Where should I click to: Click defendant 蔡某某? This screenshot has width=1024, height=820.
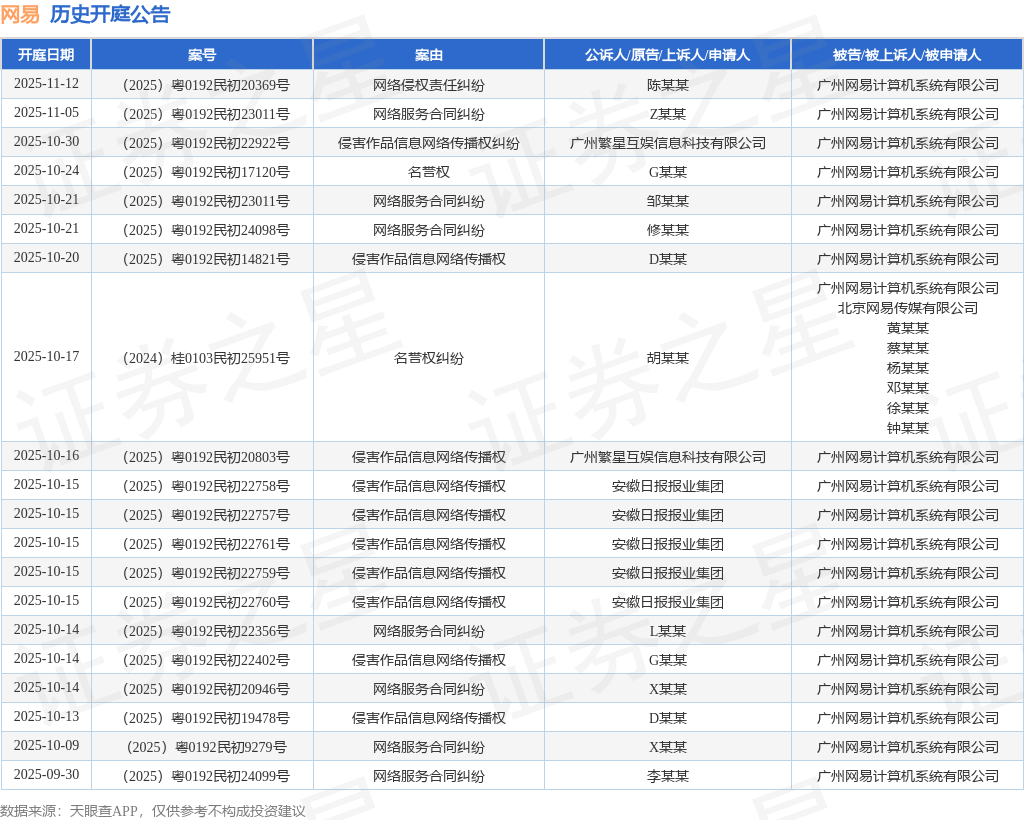908,348
